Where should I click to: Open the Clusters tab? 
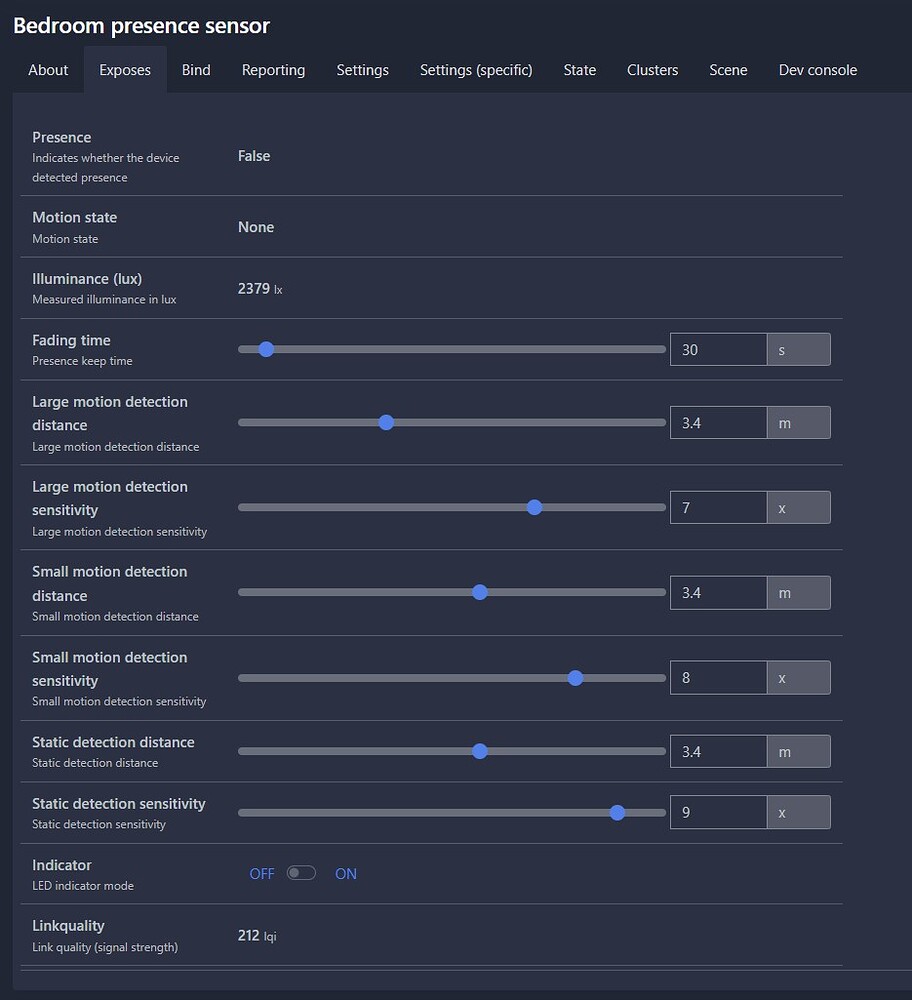(652, 70)
